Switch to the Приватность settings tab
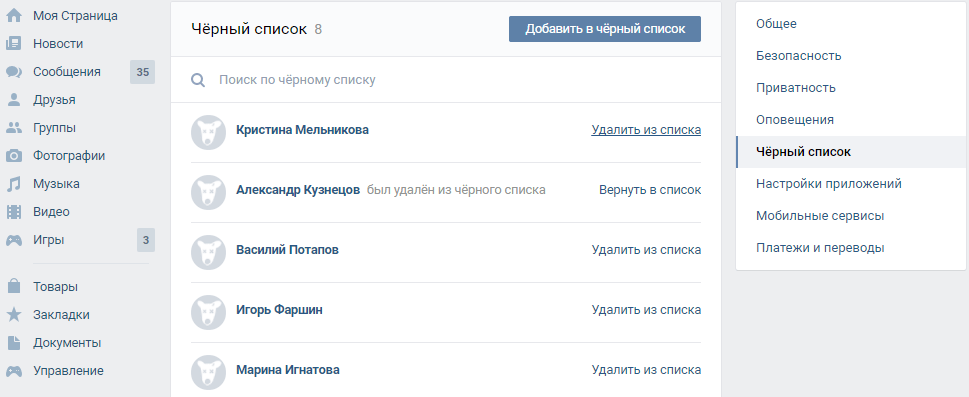The height and width of the screenshot is (397, 969). pyautogui.click(x=795, y=88)
